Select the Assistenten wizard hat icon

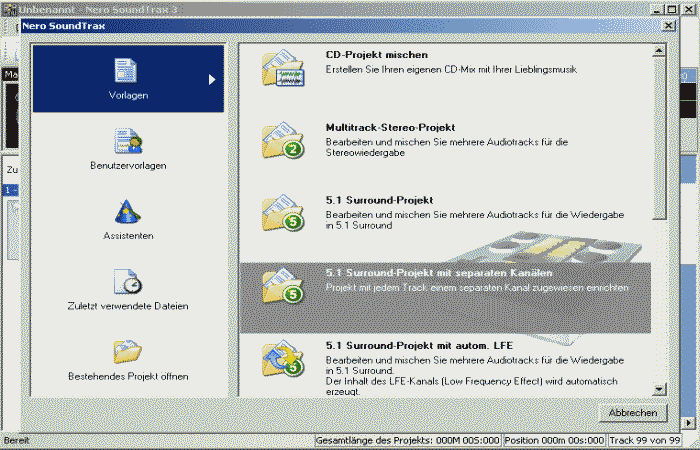127,211
